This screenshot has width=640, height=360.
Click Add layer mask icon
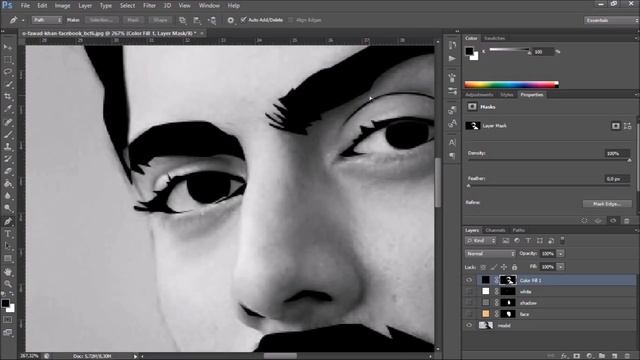(576, 356)
